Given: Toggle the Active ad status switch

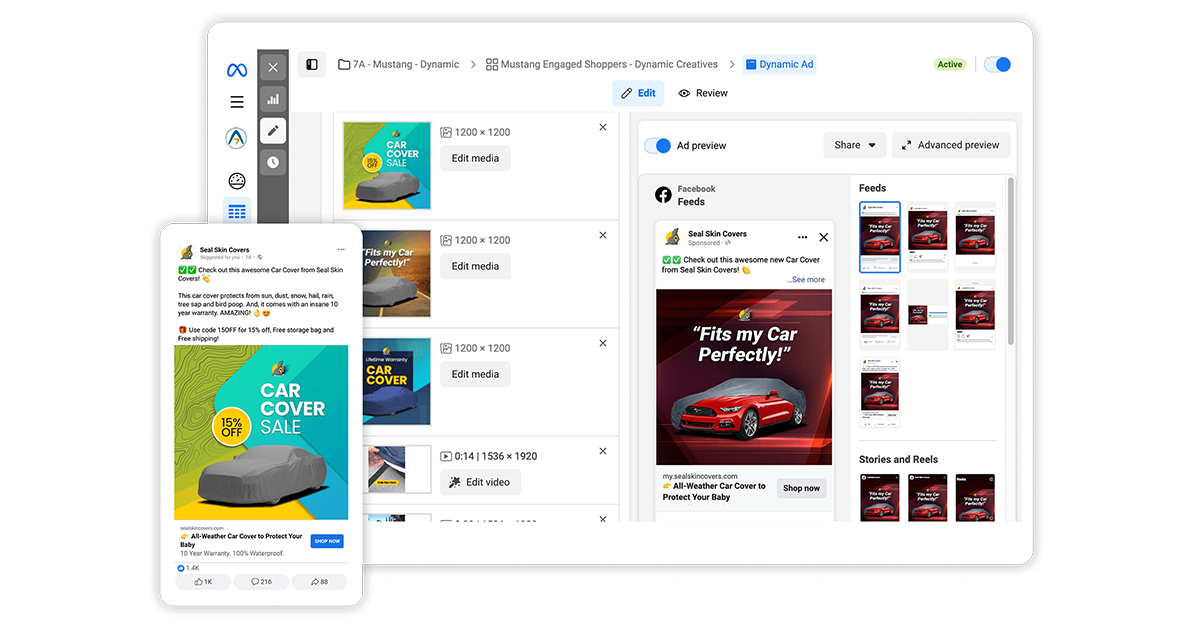Looking at the screenshot, I should (x=997, y=65).
